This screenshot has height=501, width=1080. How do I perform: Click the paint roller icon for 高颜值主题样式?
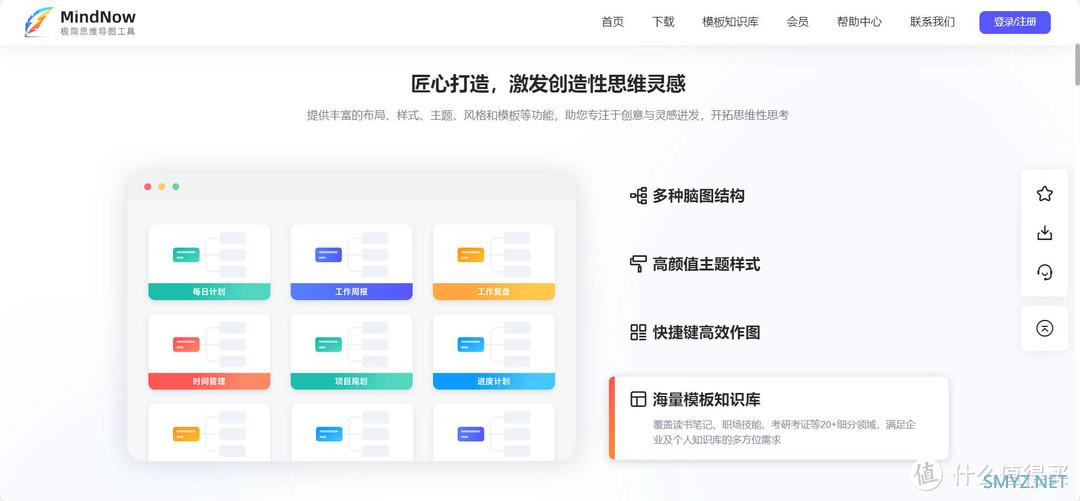point(638,264)
